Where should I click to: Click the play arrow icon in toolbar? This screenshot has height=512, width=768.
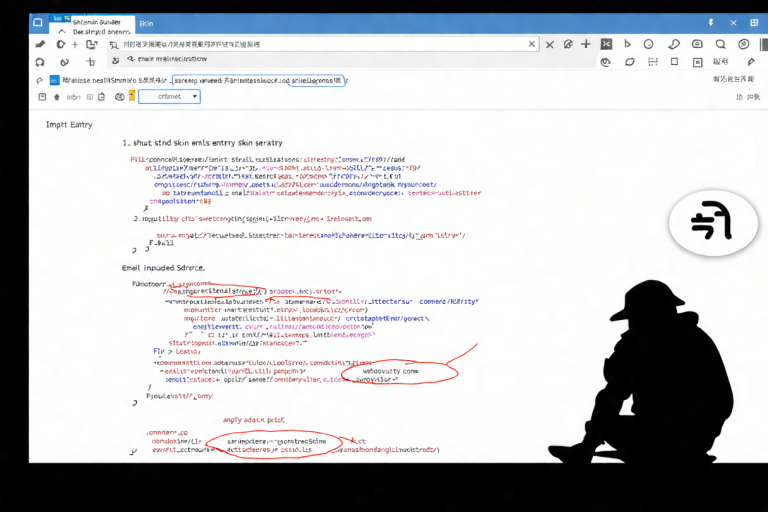click(628, 44)
